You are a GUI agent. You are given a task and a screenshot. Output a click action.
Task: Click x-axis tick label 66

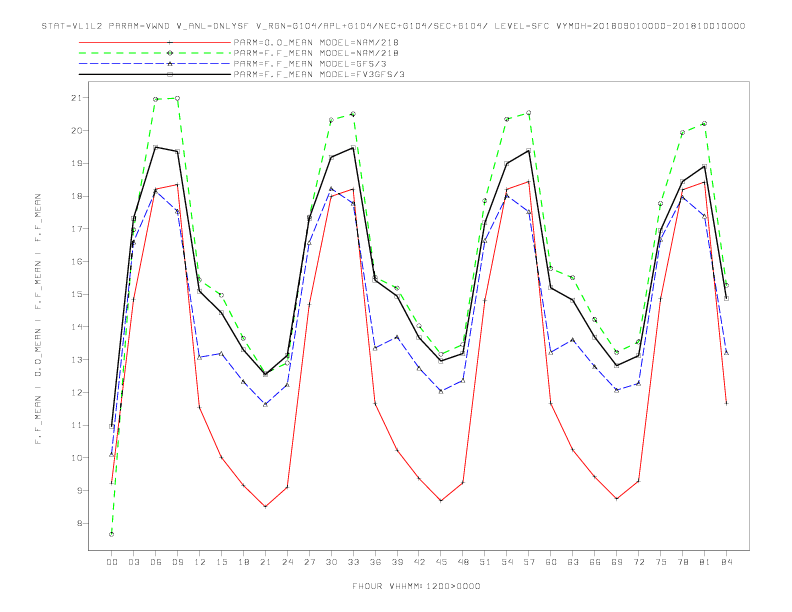pos(595,562)
